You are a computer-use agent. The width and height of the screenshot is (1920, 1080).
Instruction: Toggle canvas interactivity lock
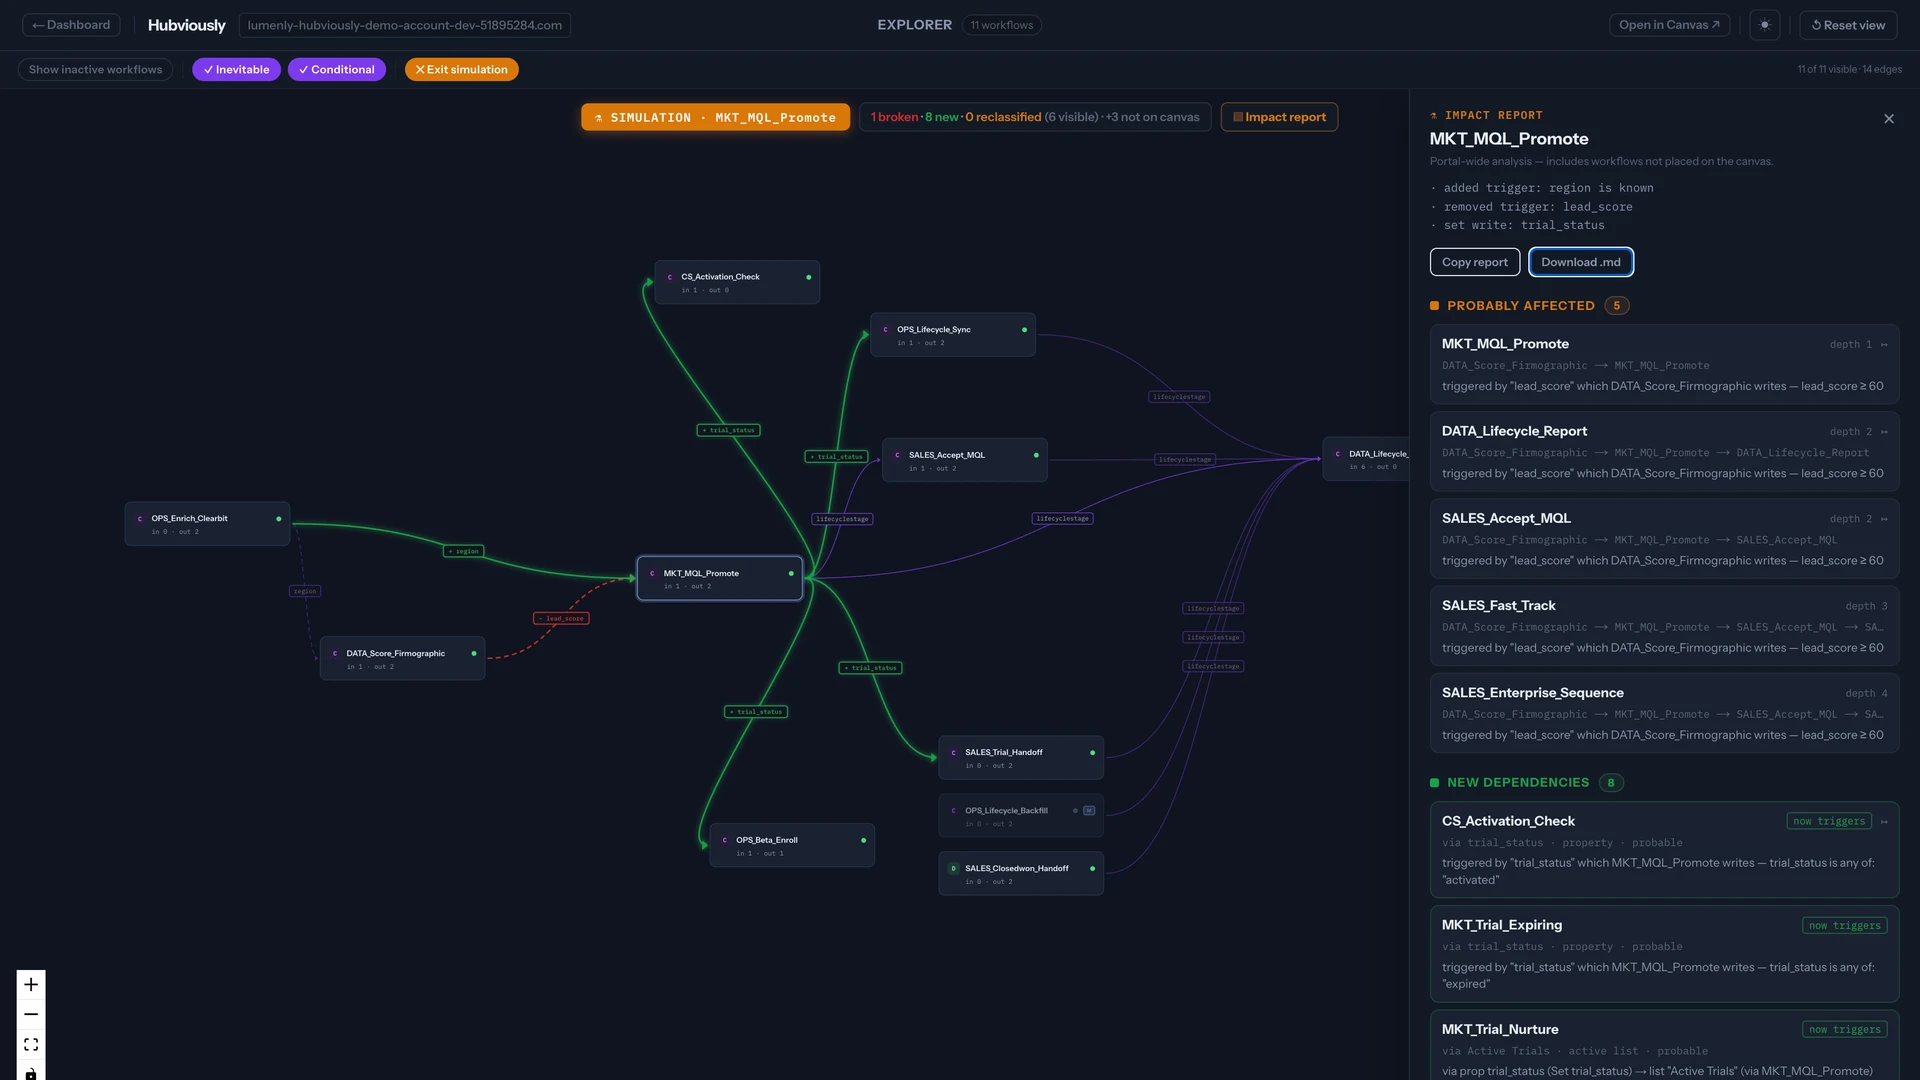(x=31, y=1072)
